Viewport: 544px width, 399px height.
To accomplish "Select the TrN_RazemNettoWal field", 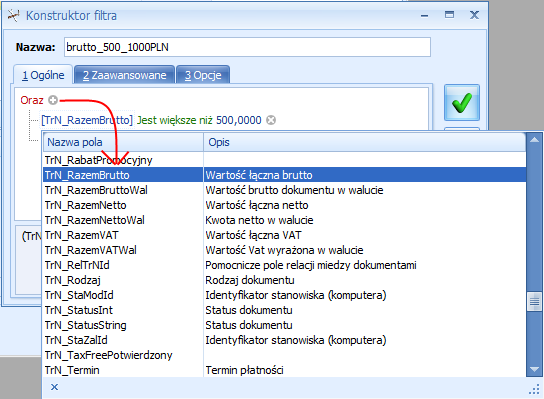I will (x=95, y=220).
